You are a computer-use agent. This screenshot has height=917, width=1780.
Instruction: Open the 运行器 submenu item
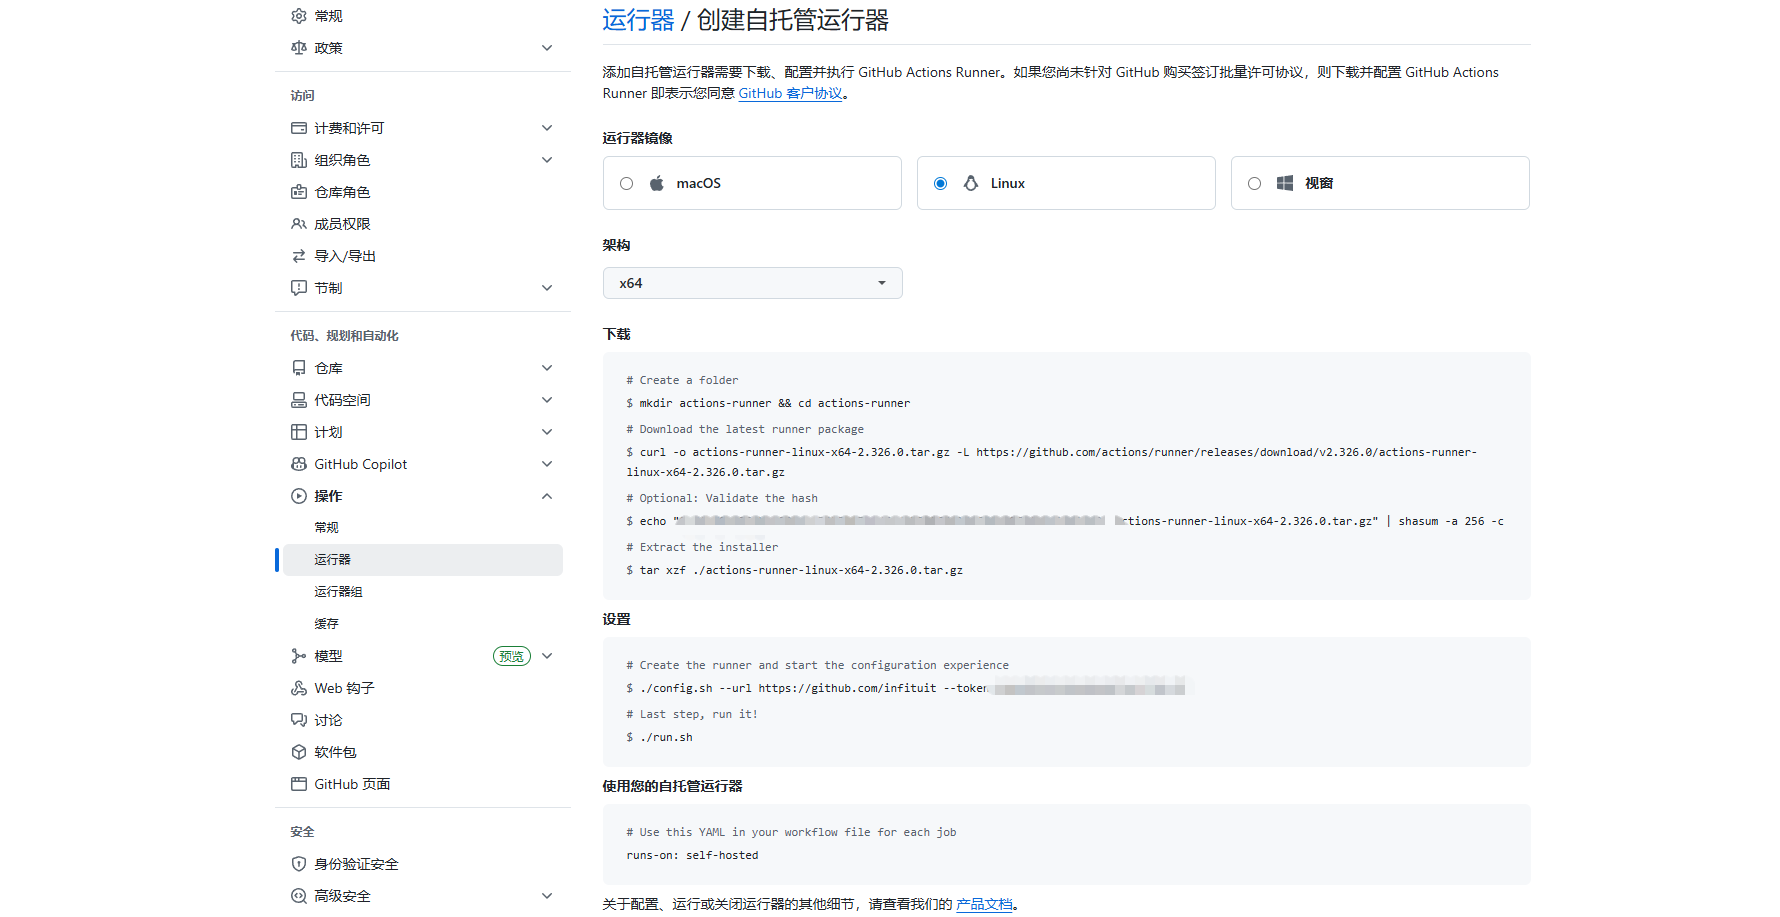pos(423,560)
